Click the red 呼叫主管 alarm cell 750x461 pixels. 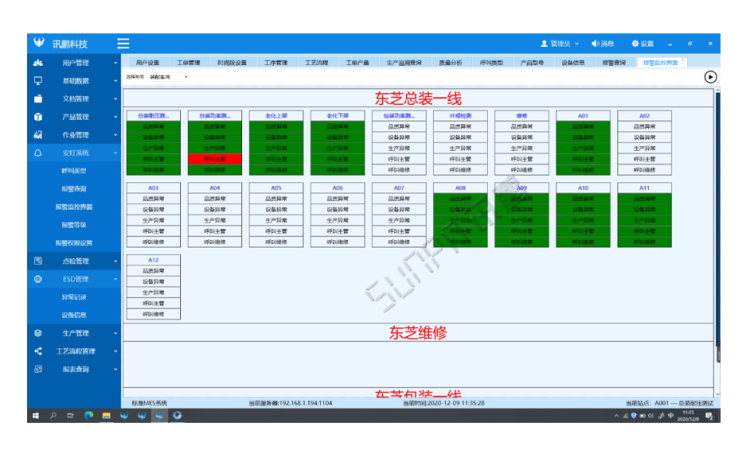coord(214,159)
